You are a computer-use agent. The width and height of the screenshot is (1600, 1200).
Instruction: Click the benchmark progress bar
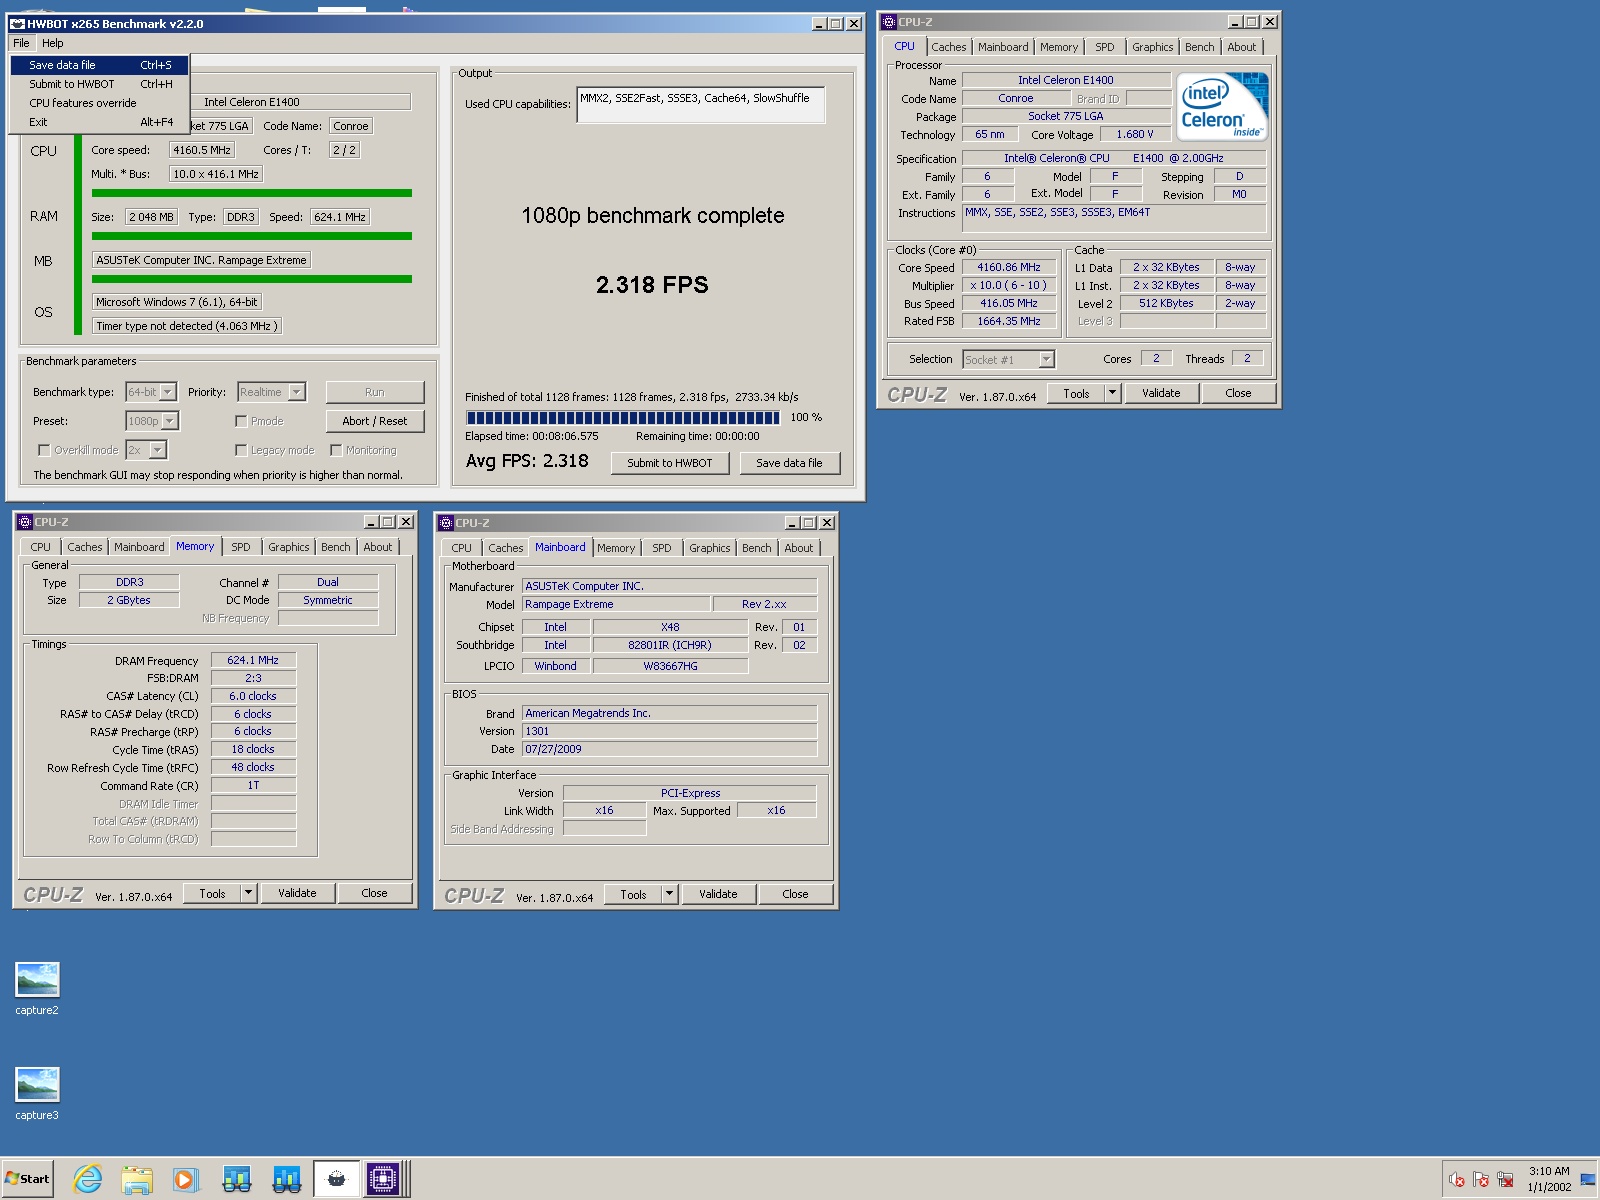pyautogui.click(x=622, y=418)
